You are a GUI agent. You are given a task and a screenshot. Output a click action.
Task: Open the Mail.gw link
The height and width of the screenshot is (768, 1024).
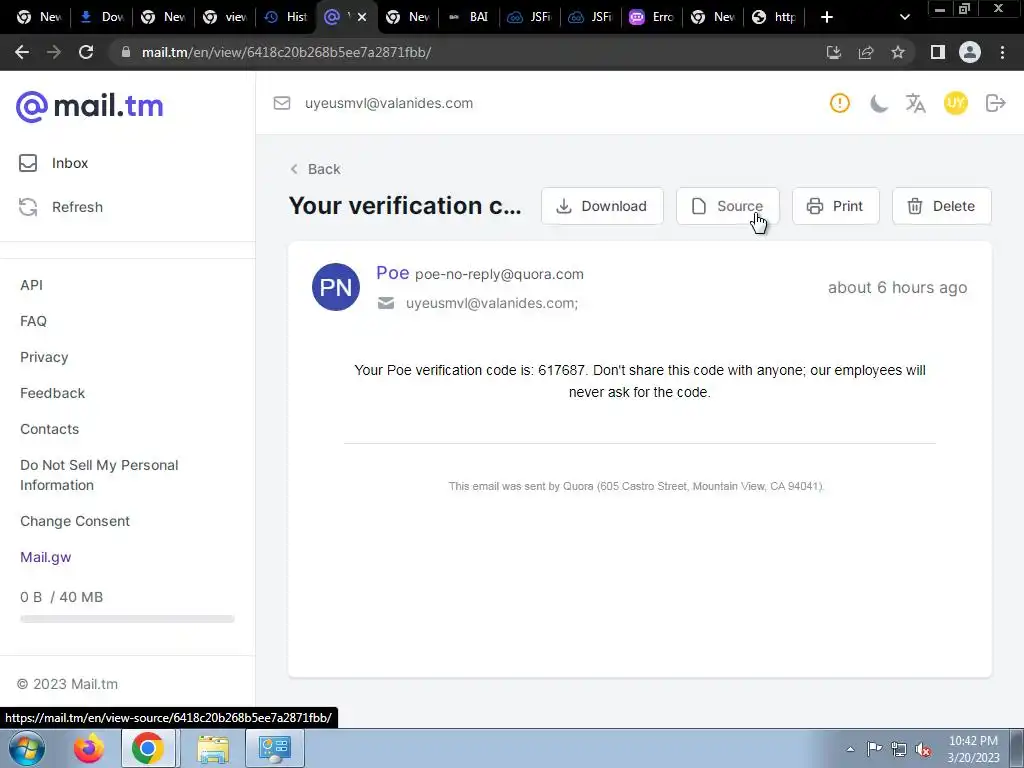pos(45,556)
